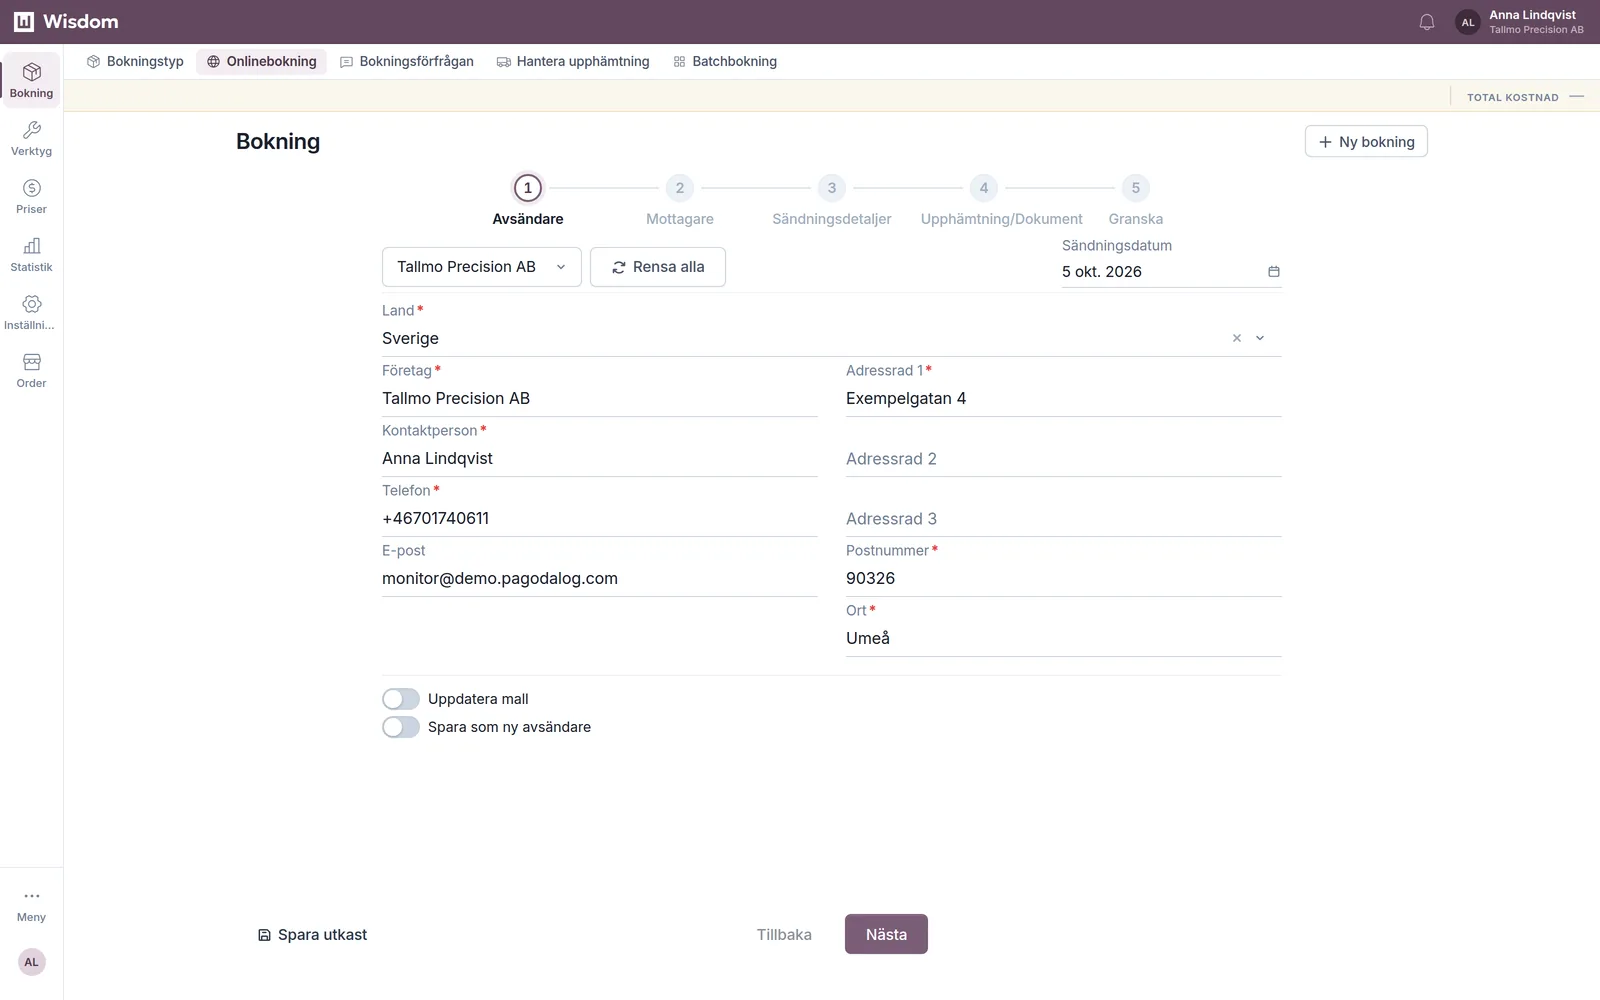Toggle Uppdatera mall switch
Viewport: 1600px width, 1000px height.
[x=401, y=699]
